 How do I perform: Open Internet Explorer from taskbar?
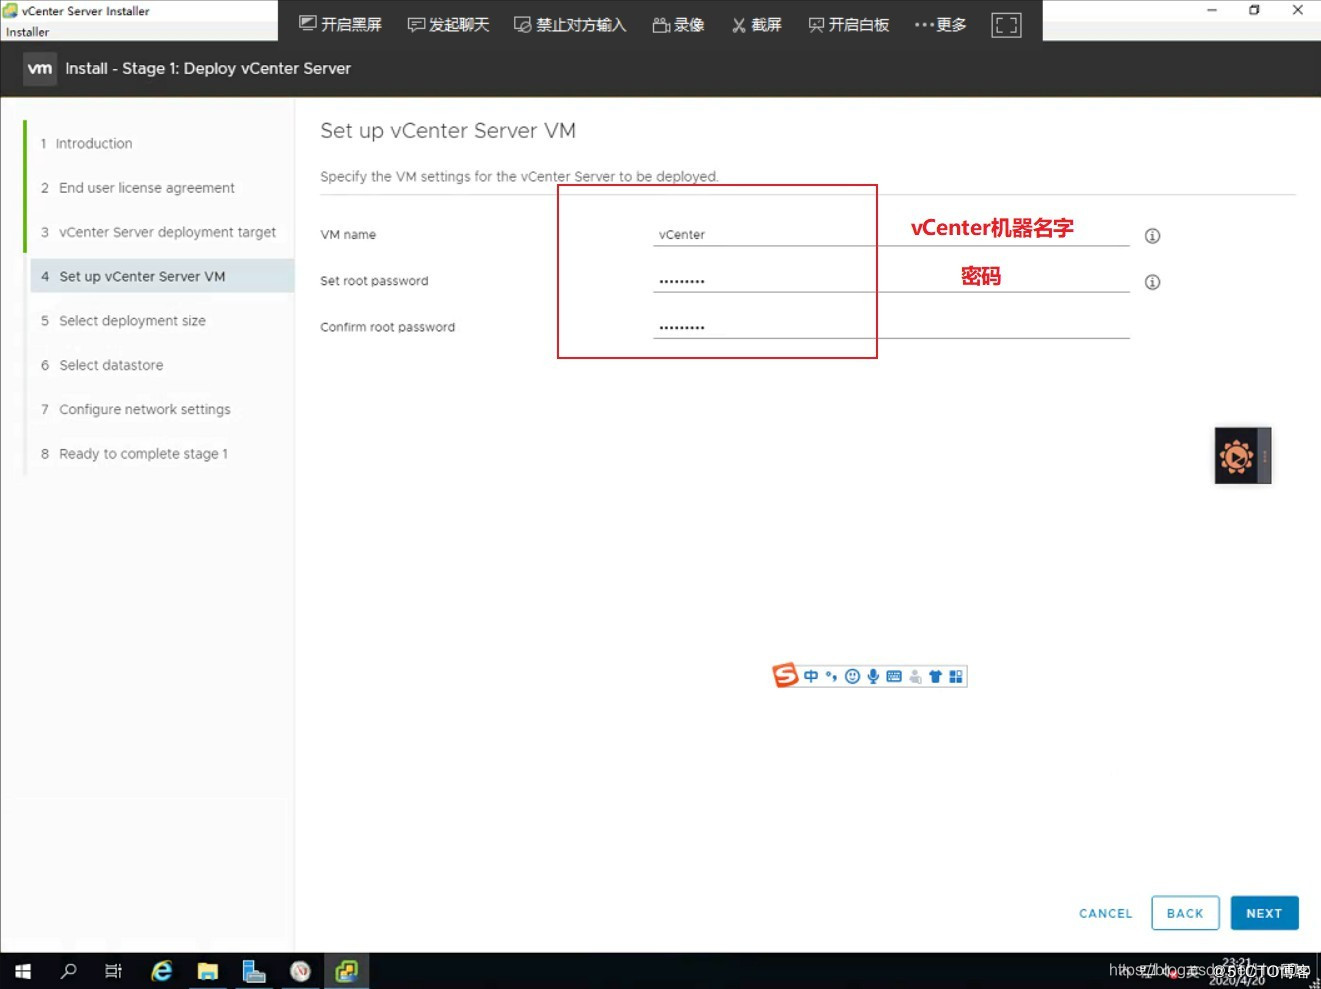tap(161, 970)
